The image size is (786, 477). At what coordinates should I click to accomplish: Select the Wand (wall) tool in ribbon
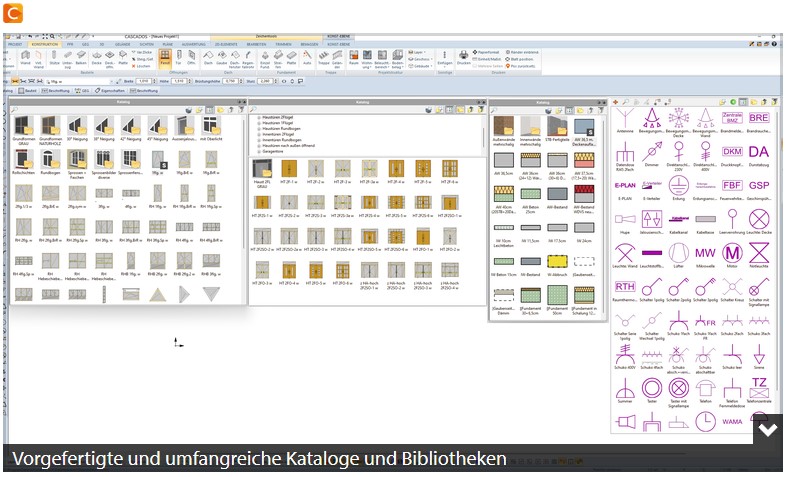pyautogui.click(x=25, y=58)
